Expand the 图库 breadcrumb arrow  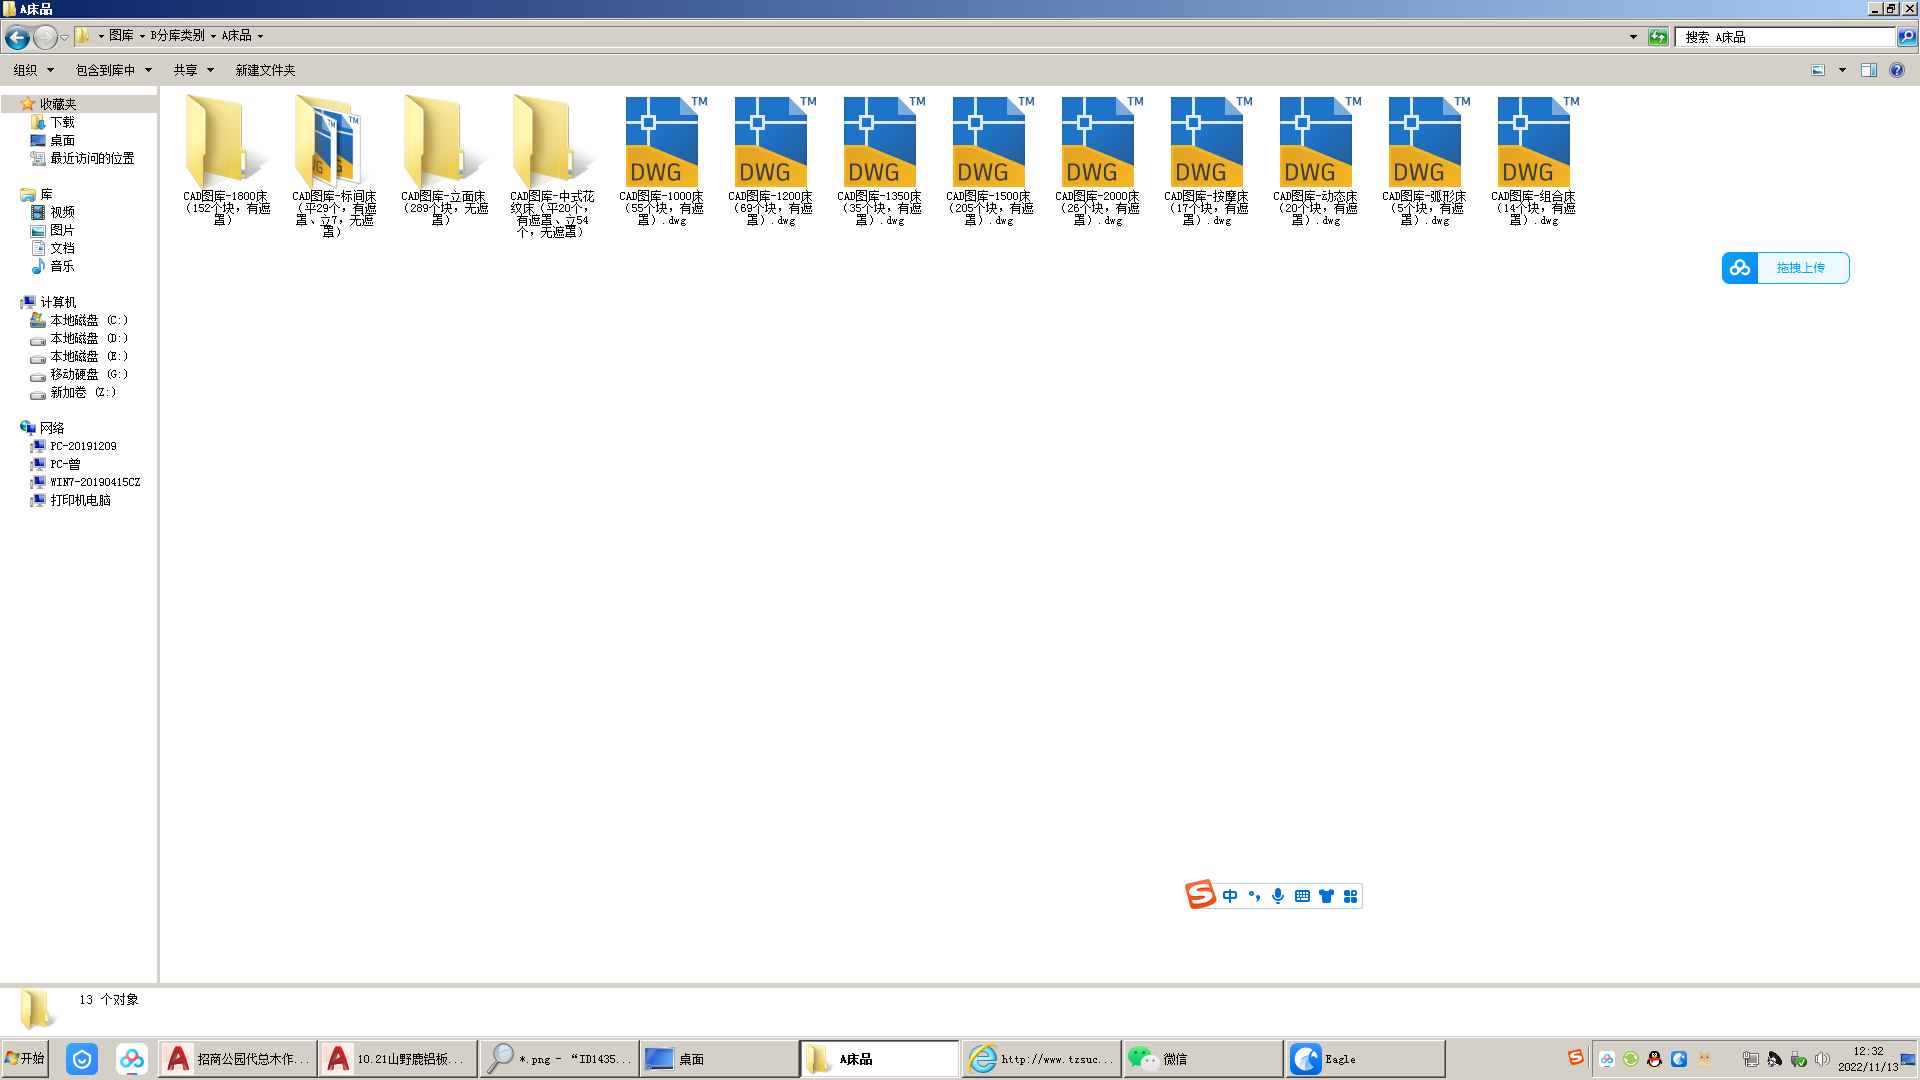pyautogui.click(x=142, y=36)
